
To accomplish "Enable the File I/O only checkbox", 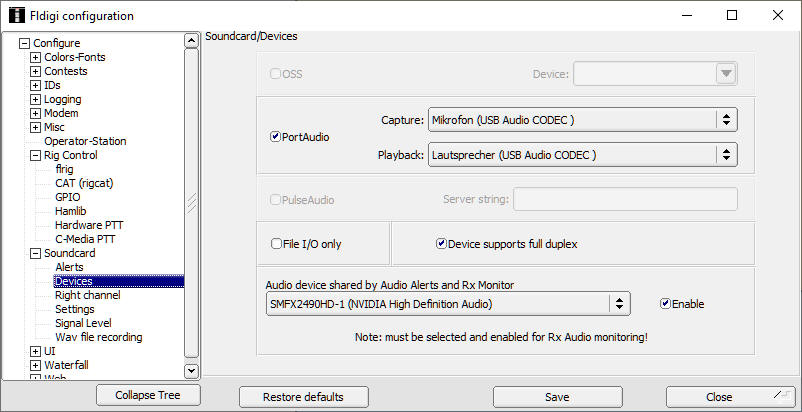I will point(277,243).
